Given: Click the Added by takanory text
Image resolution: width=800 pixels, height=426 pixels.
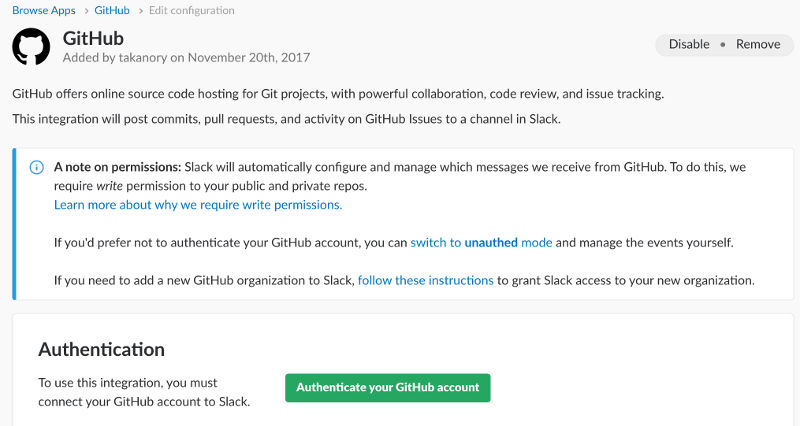Looking at the screenshot, I should pyautogui.click(x=186, y=57).
